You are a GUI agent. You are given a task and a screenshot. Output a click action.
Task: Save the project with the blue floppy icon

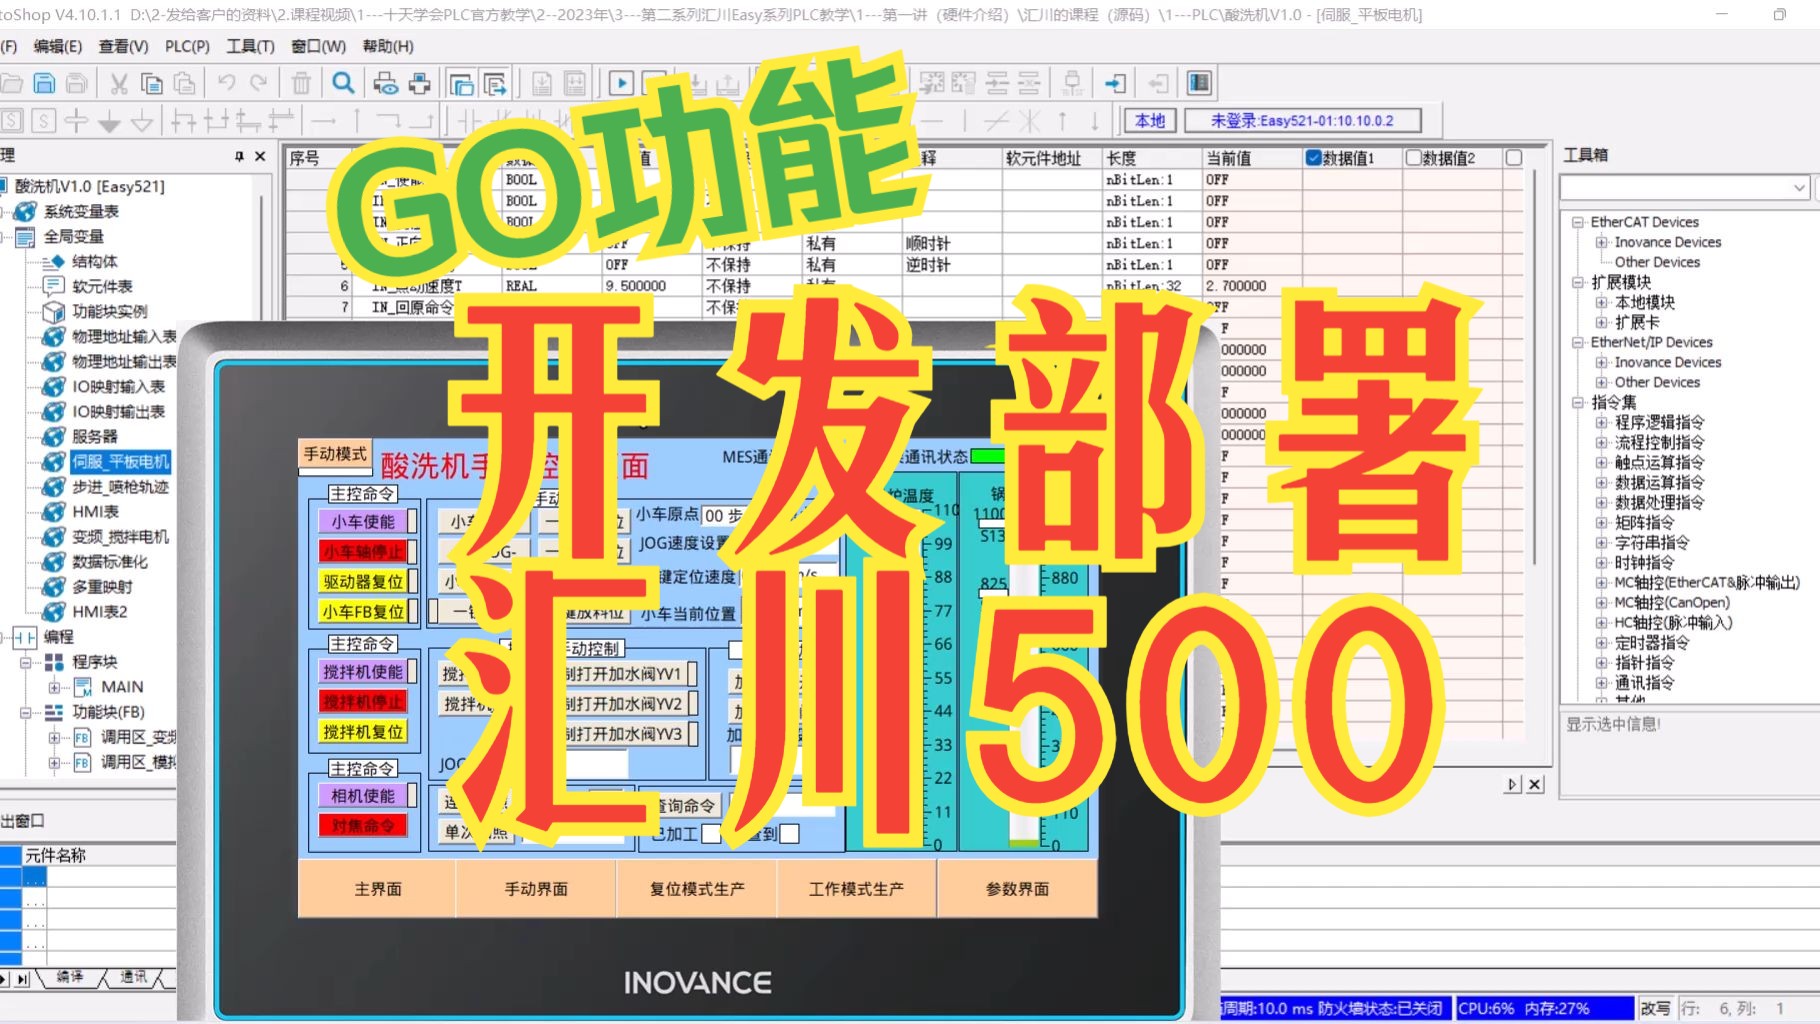tap(44, 83)
